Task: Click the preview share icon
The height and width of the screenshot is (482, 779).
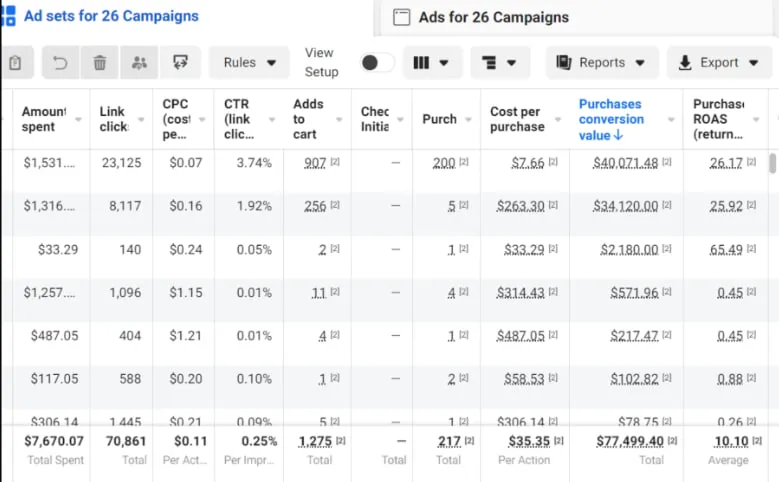Action: 181,63
